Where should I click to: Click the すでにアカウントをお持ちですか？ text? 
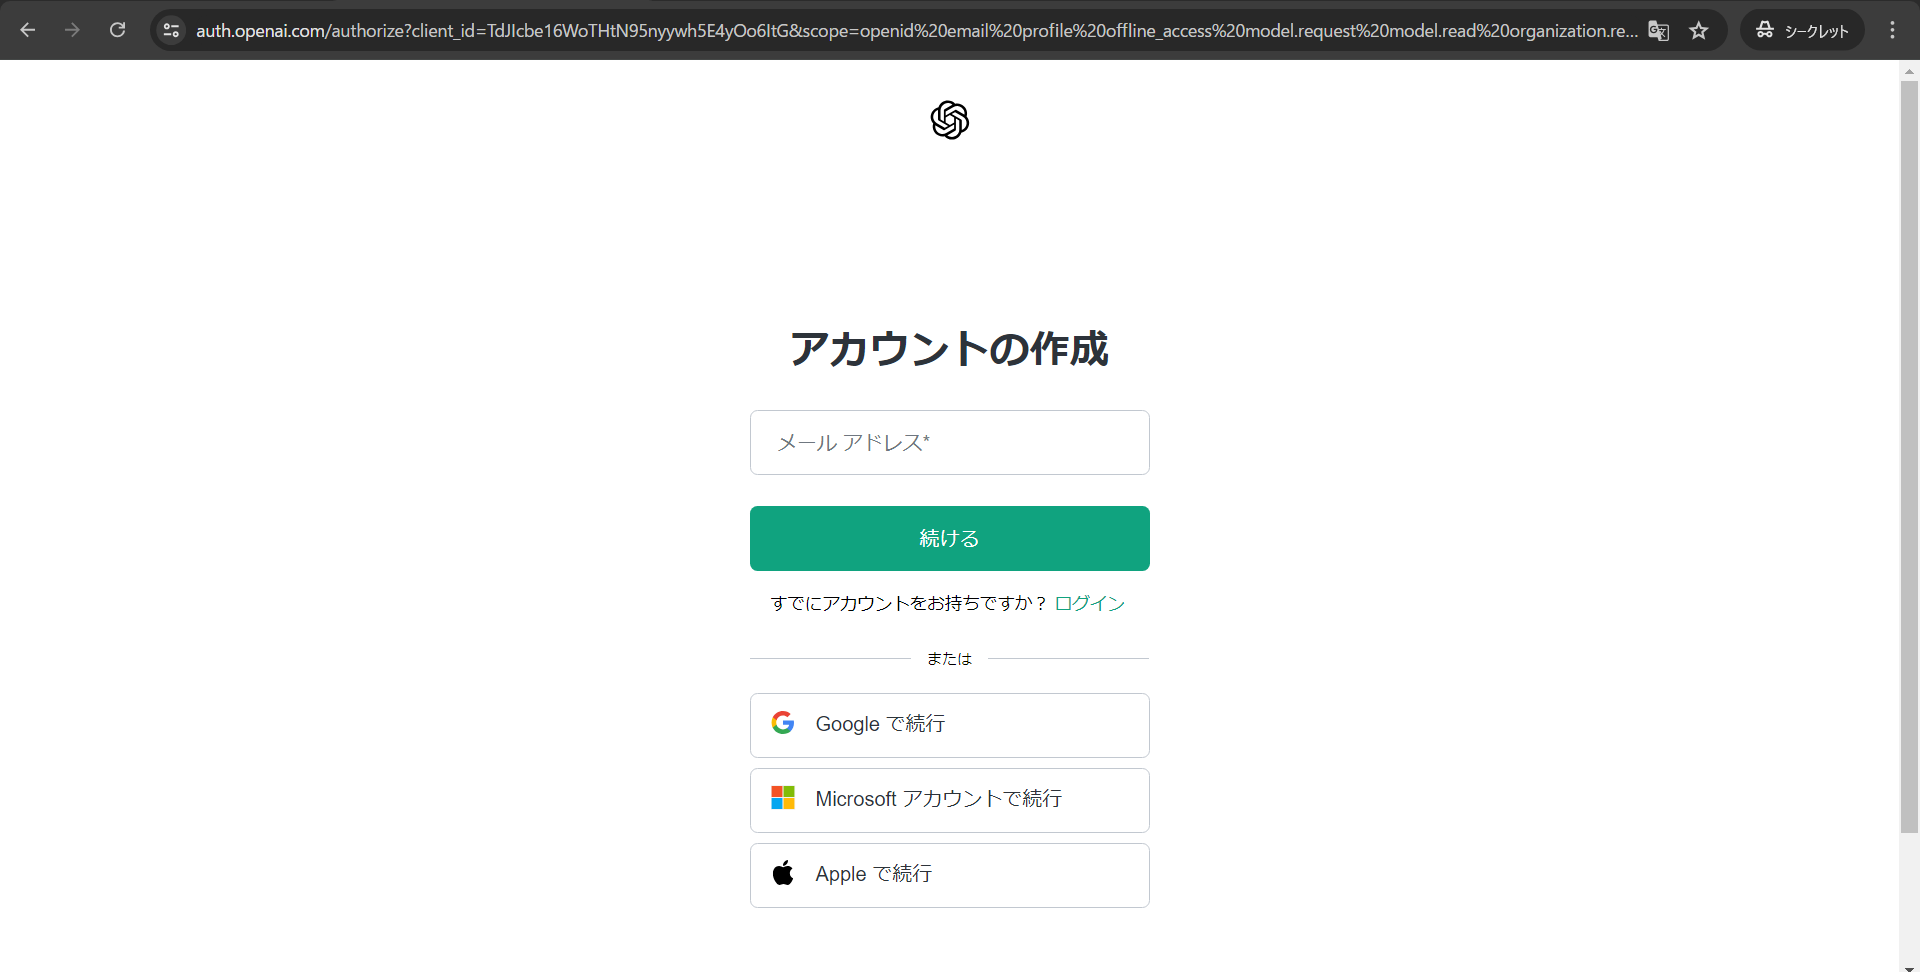click(x=909, y=603)
